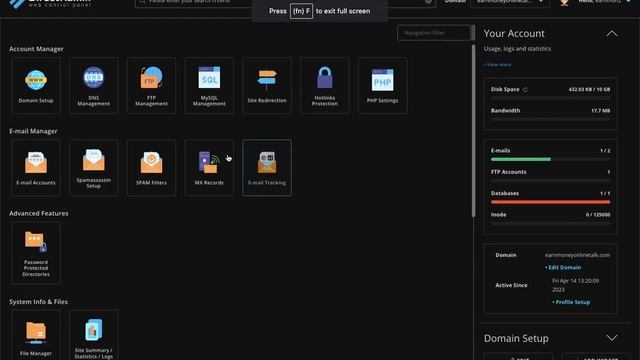The width and height of the screenshot is (640, 360).
Task: Open Site Summary / Statistics / Logs
Action: (93, 335)
